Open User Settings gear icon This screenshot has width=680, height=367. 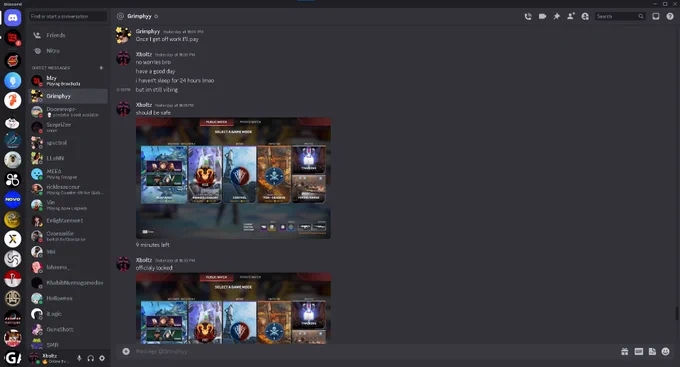pos(102,358)
